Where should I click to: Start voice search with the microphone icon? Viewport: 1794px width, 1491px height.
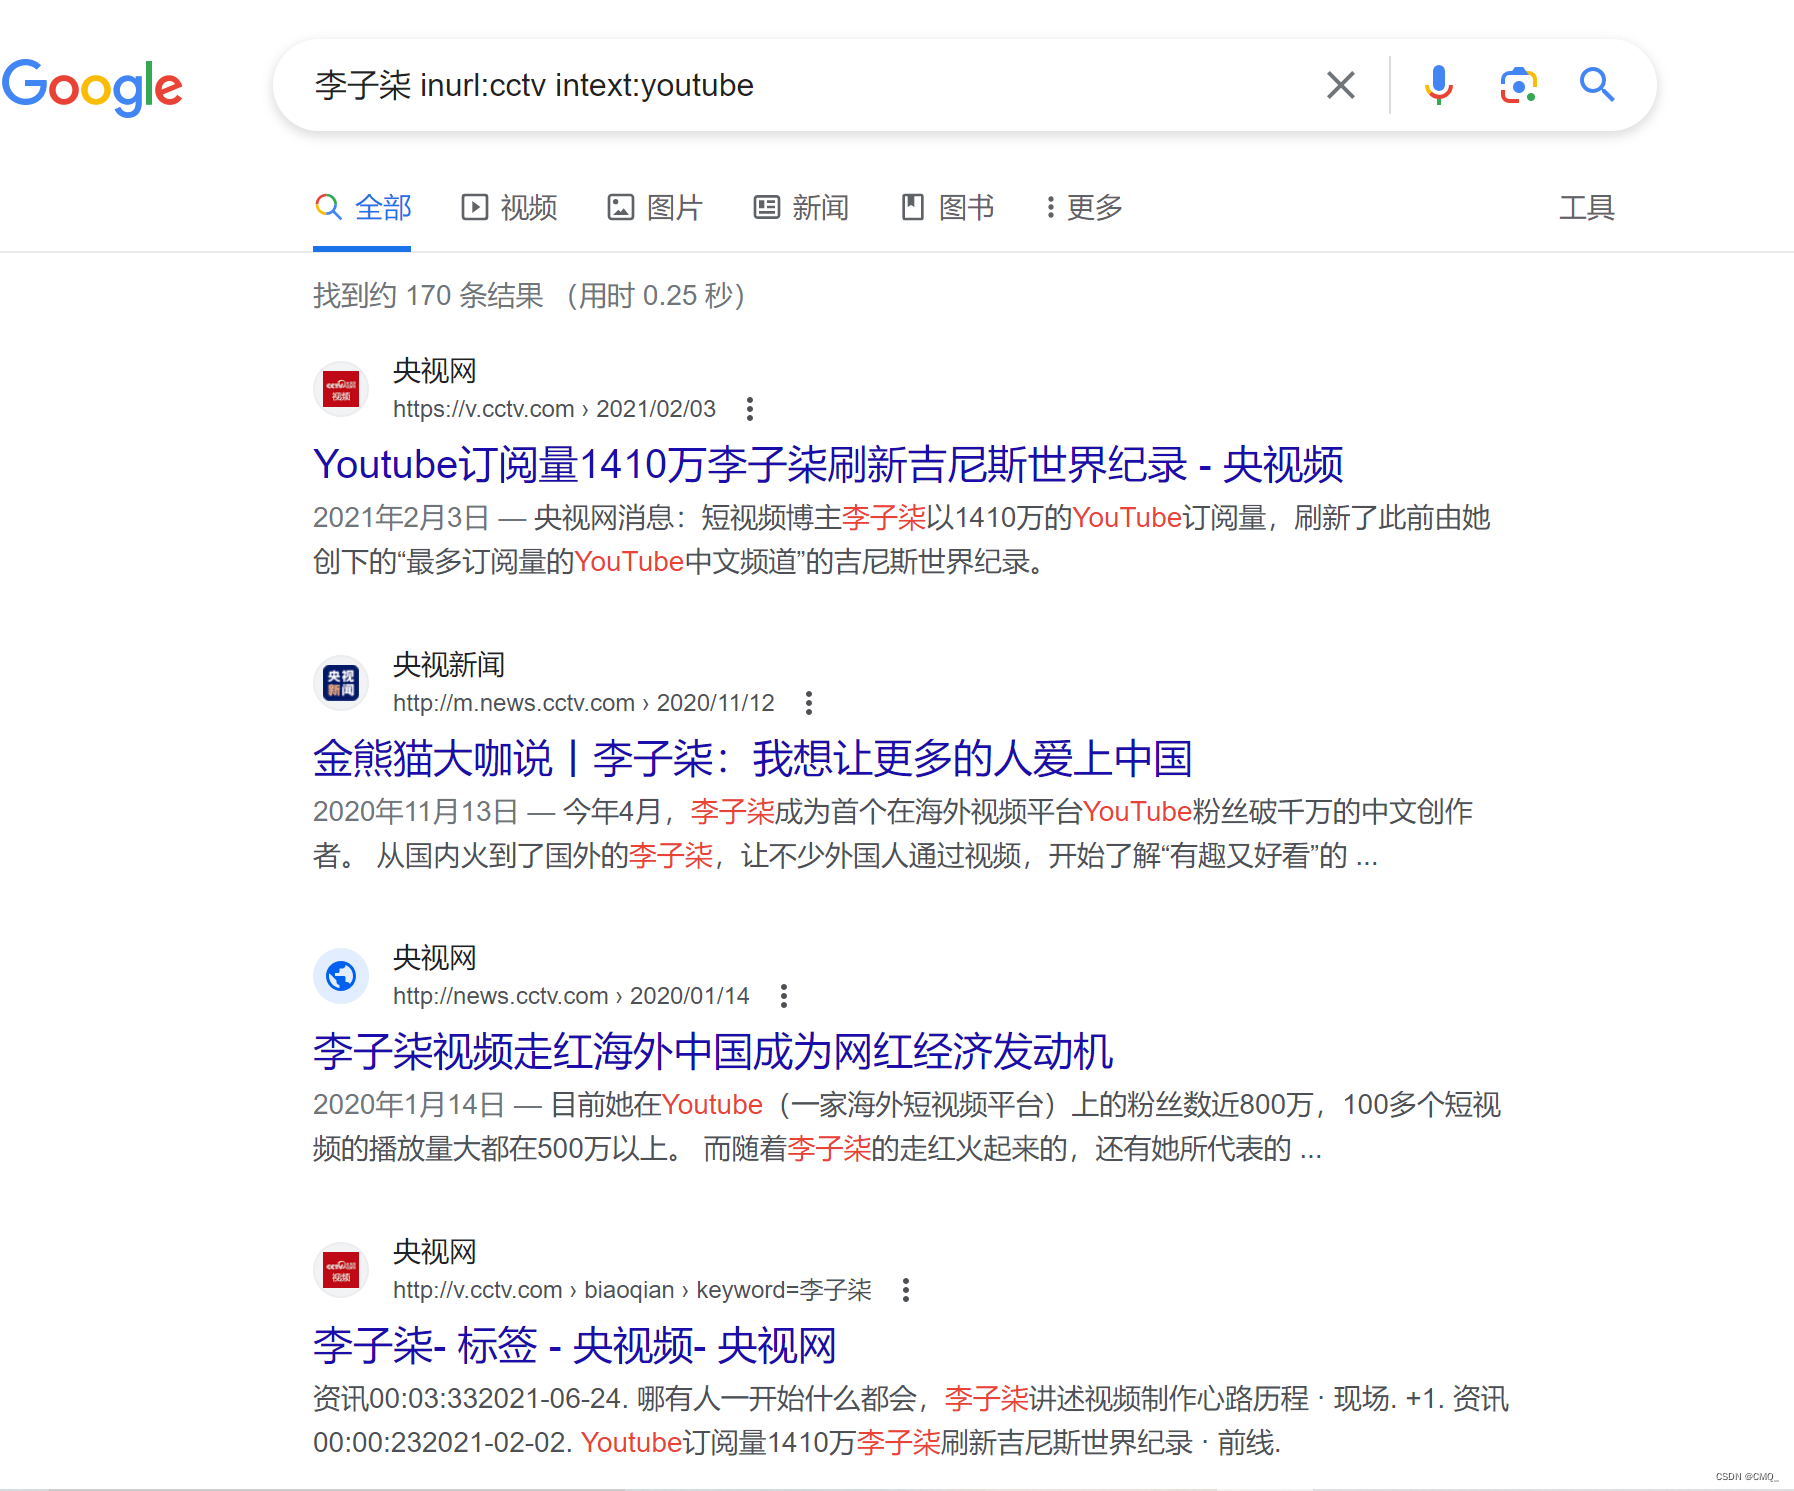[1438, 85]
